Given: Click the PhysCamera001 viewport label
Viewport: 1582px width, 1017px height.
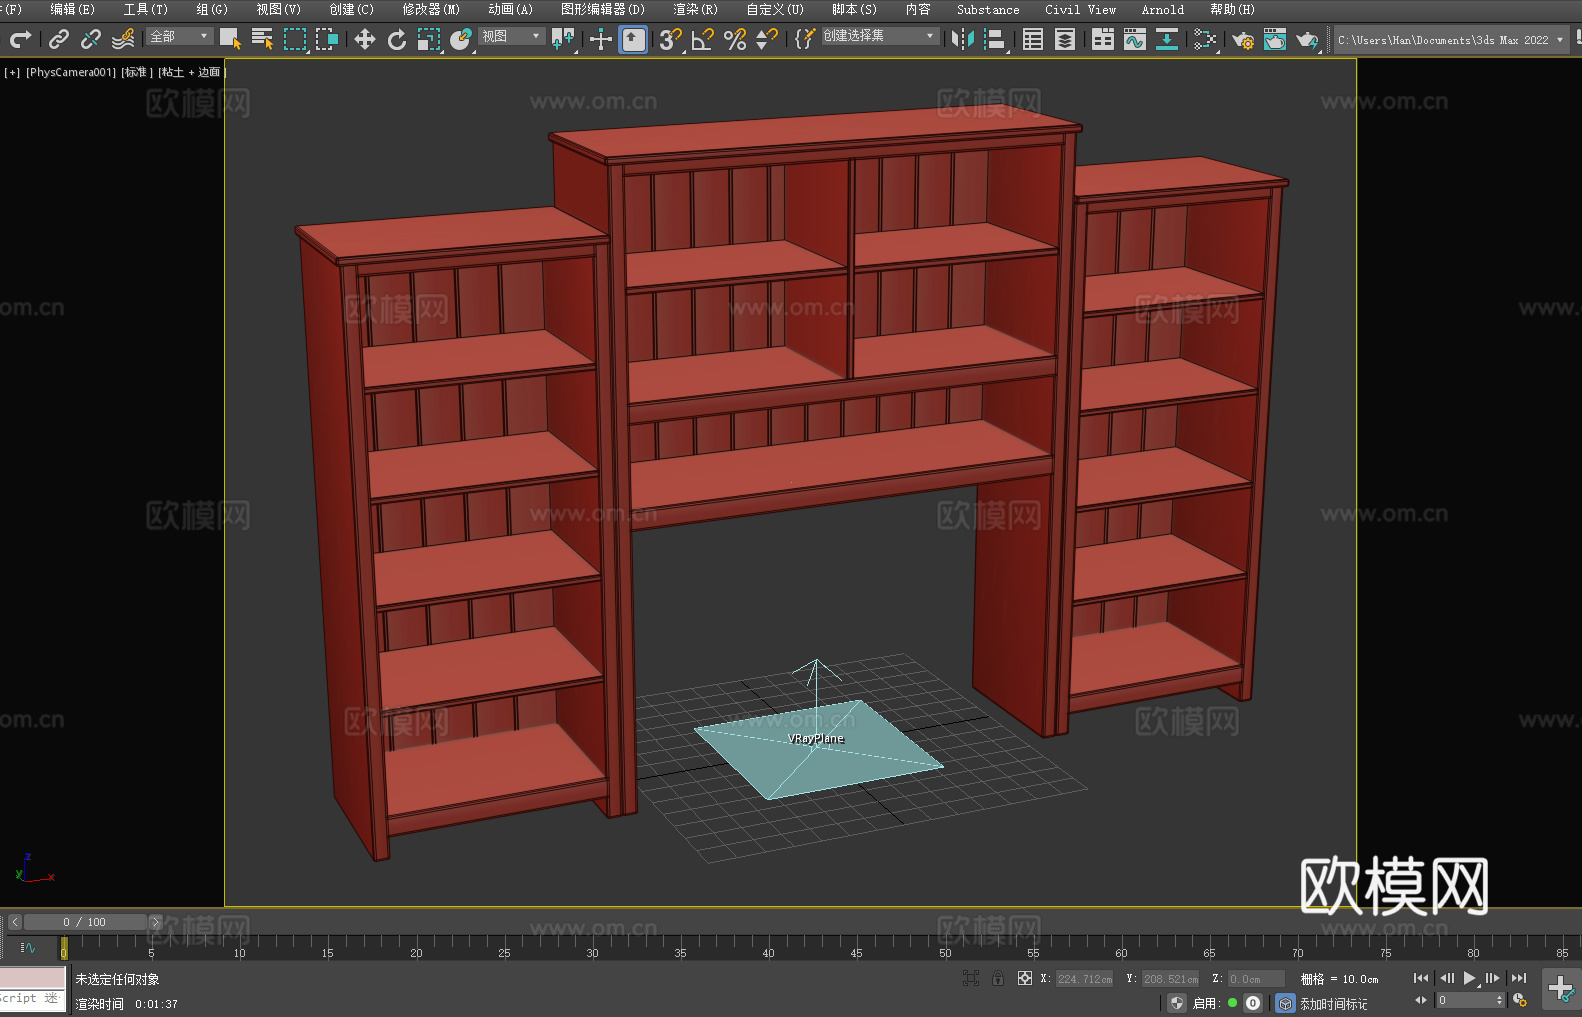Looking at the screenshot, I should (71, 72).
